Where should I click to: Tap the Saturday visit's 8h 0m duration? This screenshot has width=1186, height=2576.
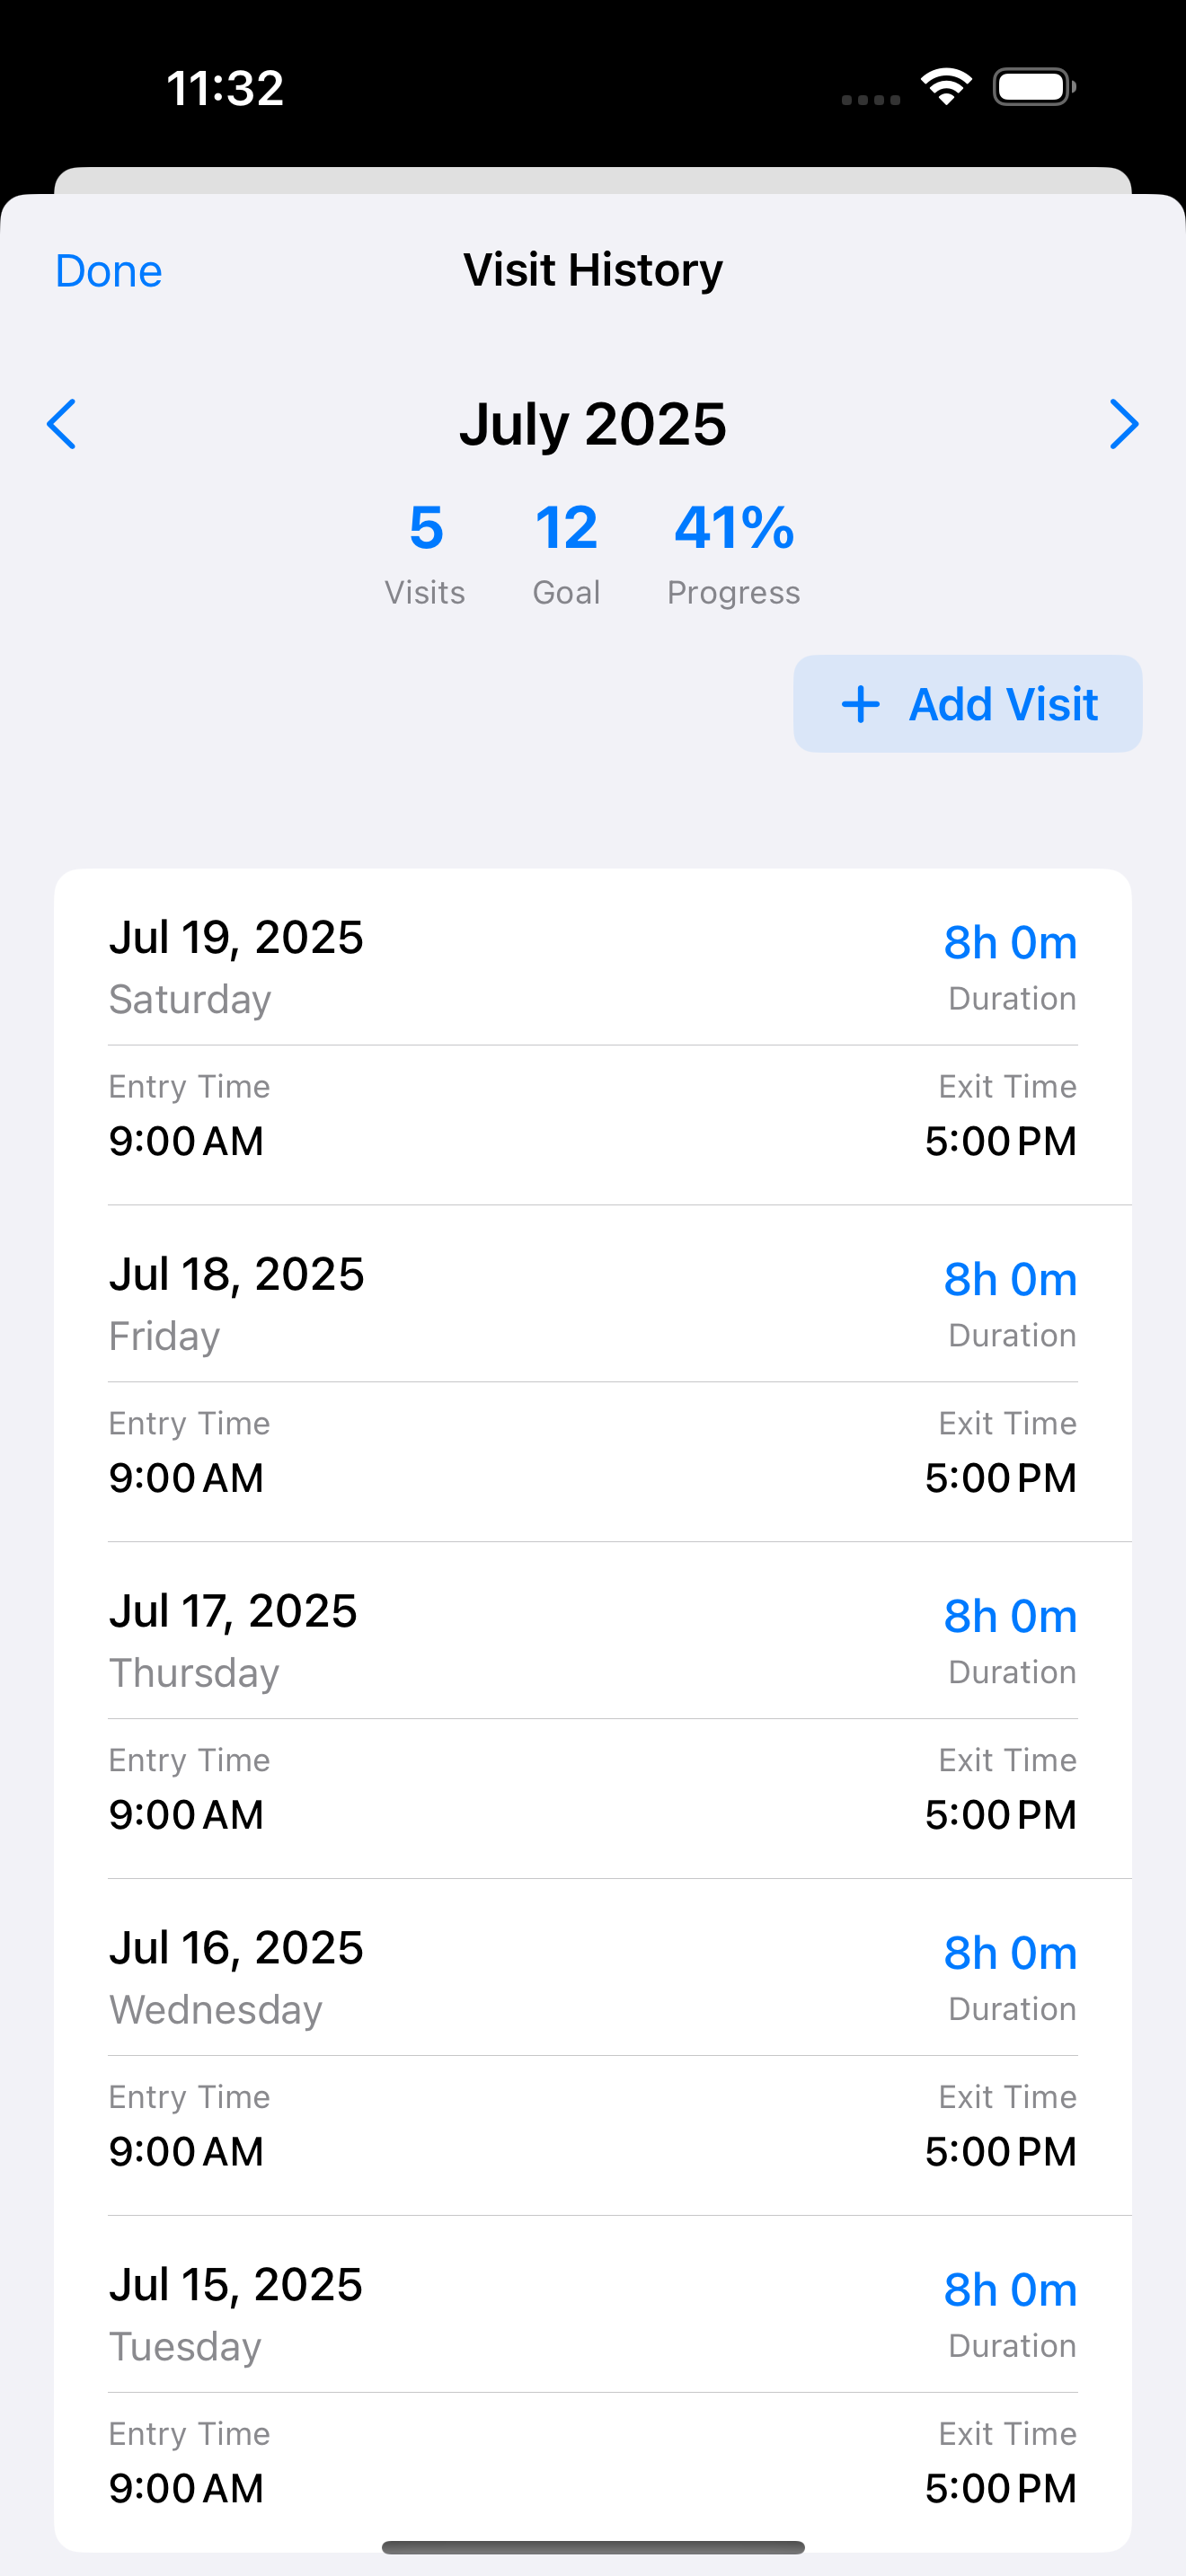point(1010,943)
